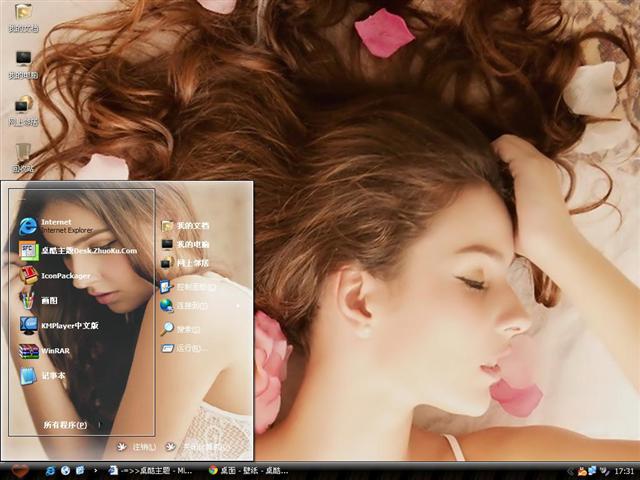
Task: Click the 注销 log off button
Action: 136,447
